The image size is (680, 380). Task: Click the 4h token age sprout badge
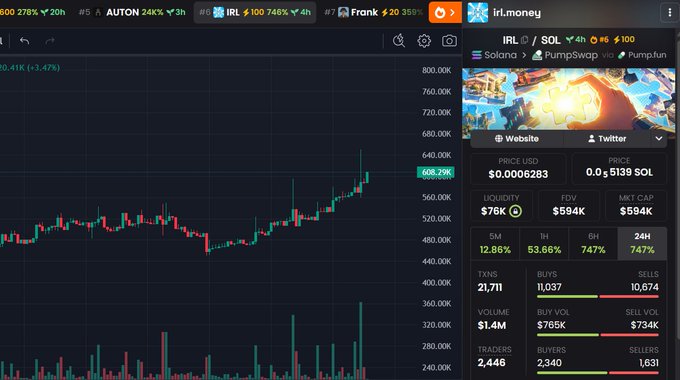coord(576,40)
